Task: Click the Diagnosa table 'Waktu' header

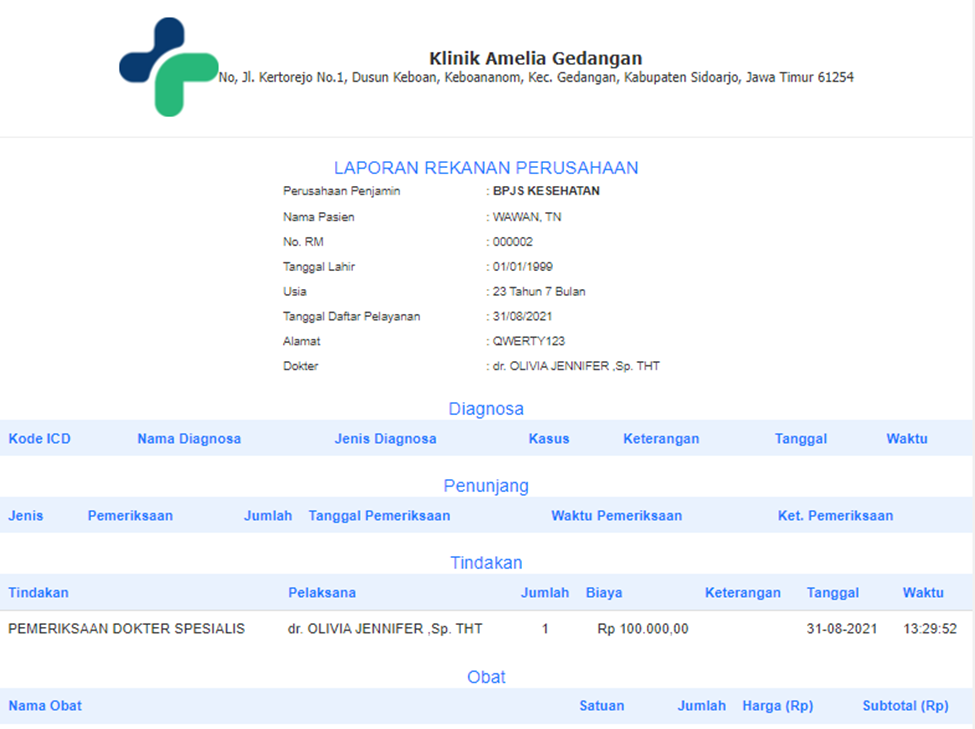Action: pos(907,439)
